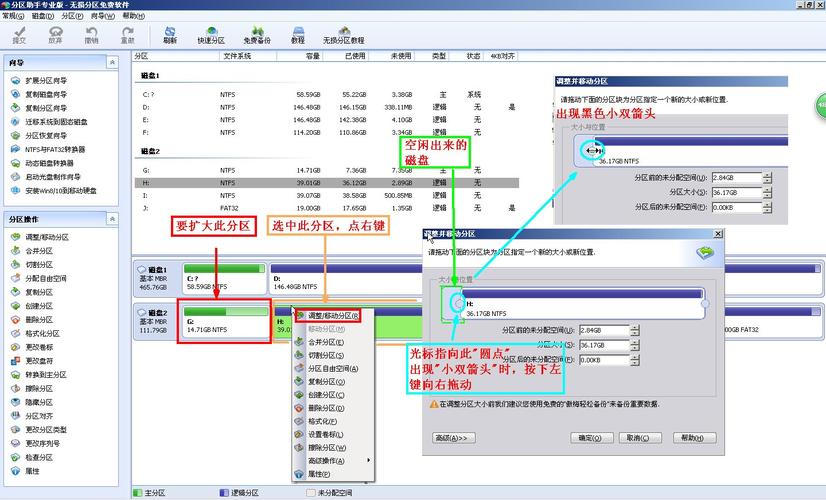Click 分区大小 36.17GB input field
Image resolution: width=826 pixels, height=500 pixels.
(604, 345)
